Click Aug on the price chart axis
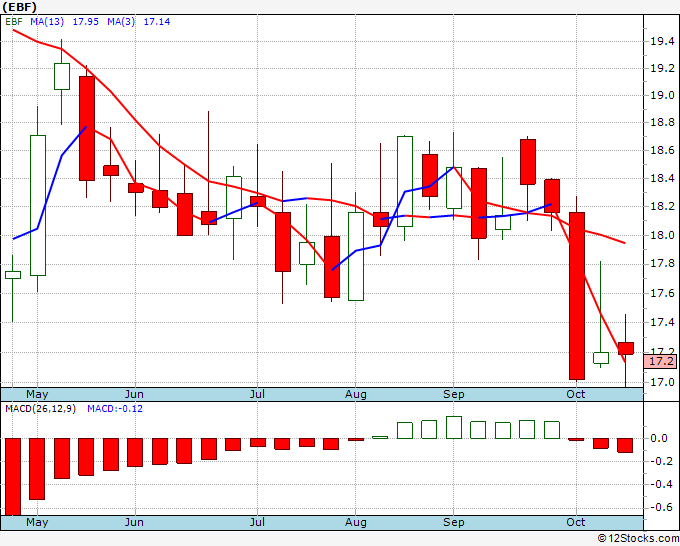Image resolution: width=680 pixels, height=546 pixels. 356,394
